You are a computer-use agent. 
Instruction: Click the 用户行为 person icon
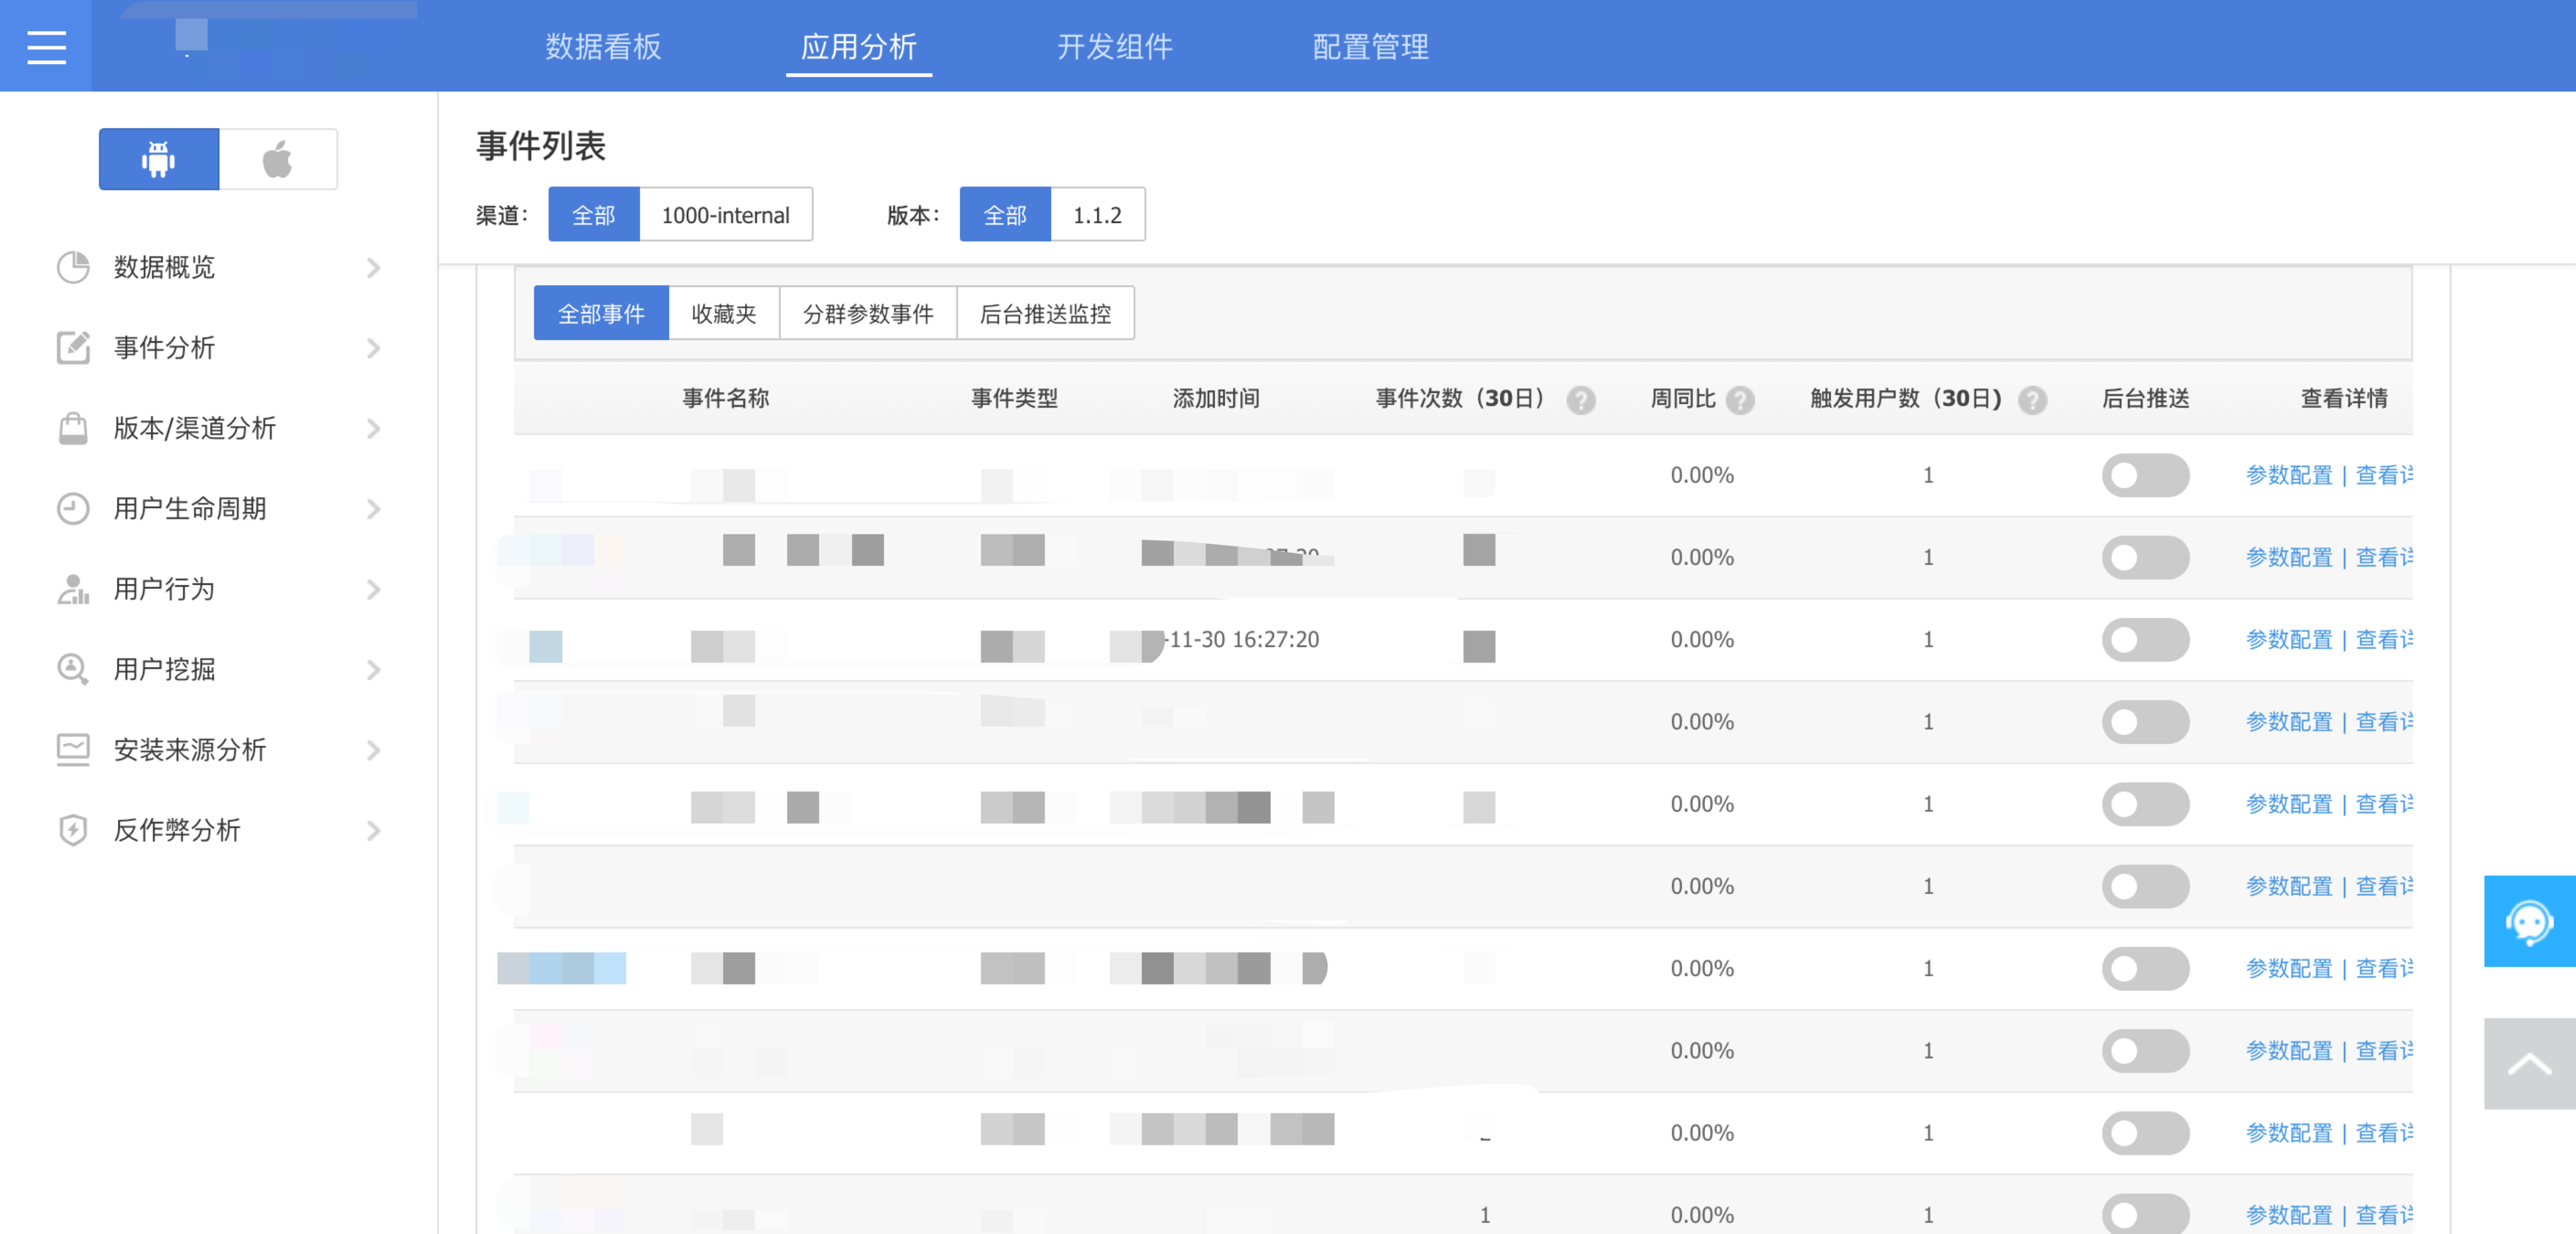click(73, 589)
